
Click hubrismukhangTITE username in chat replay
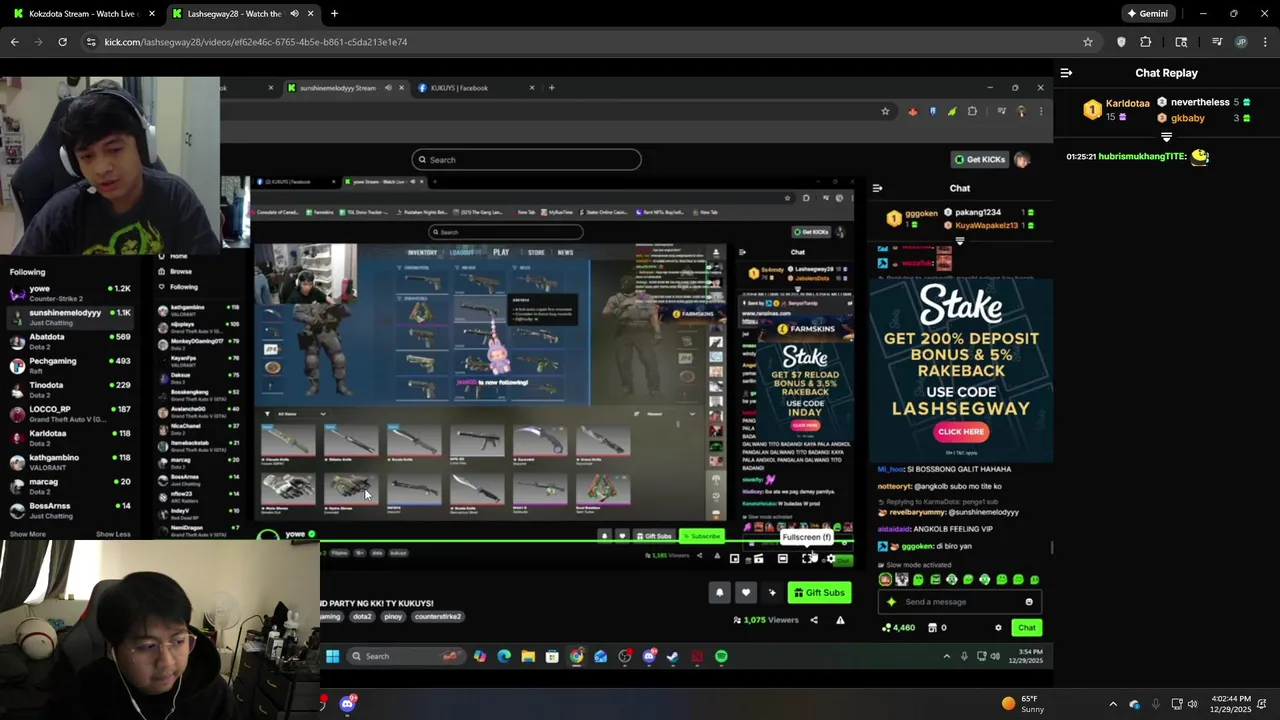point(1143,157)
